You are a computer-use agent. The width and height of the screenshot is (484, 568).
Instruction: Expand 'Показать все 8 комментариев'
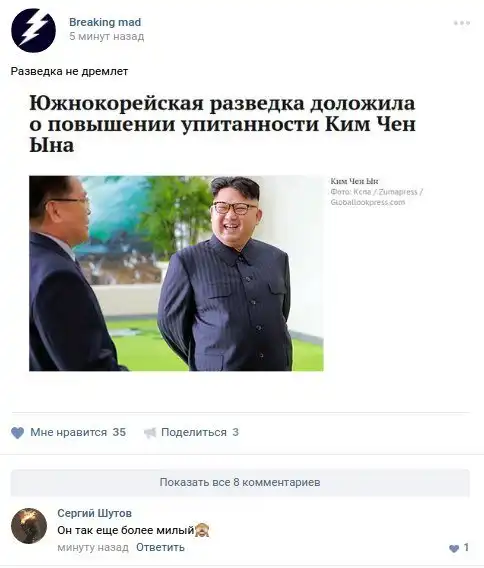tap(240, 483)
